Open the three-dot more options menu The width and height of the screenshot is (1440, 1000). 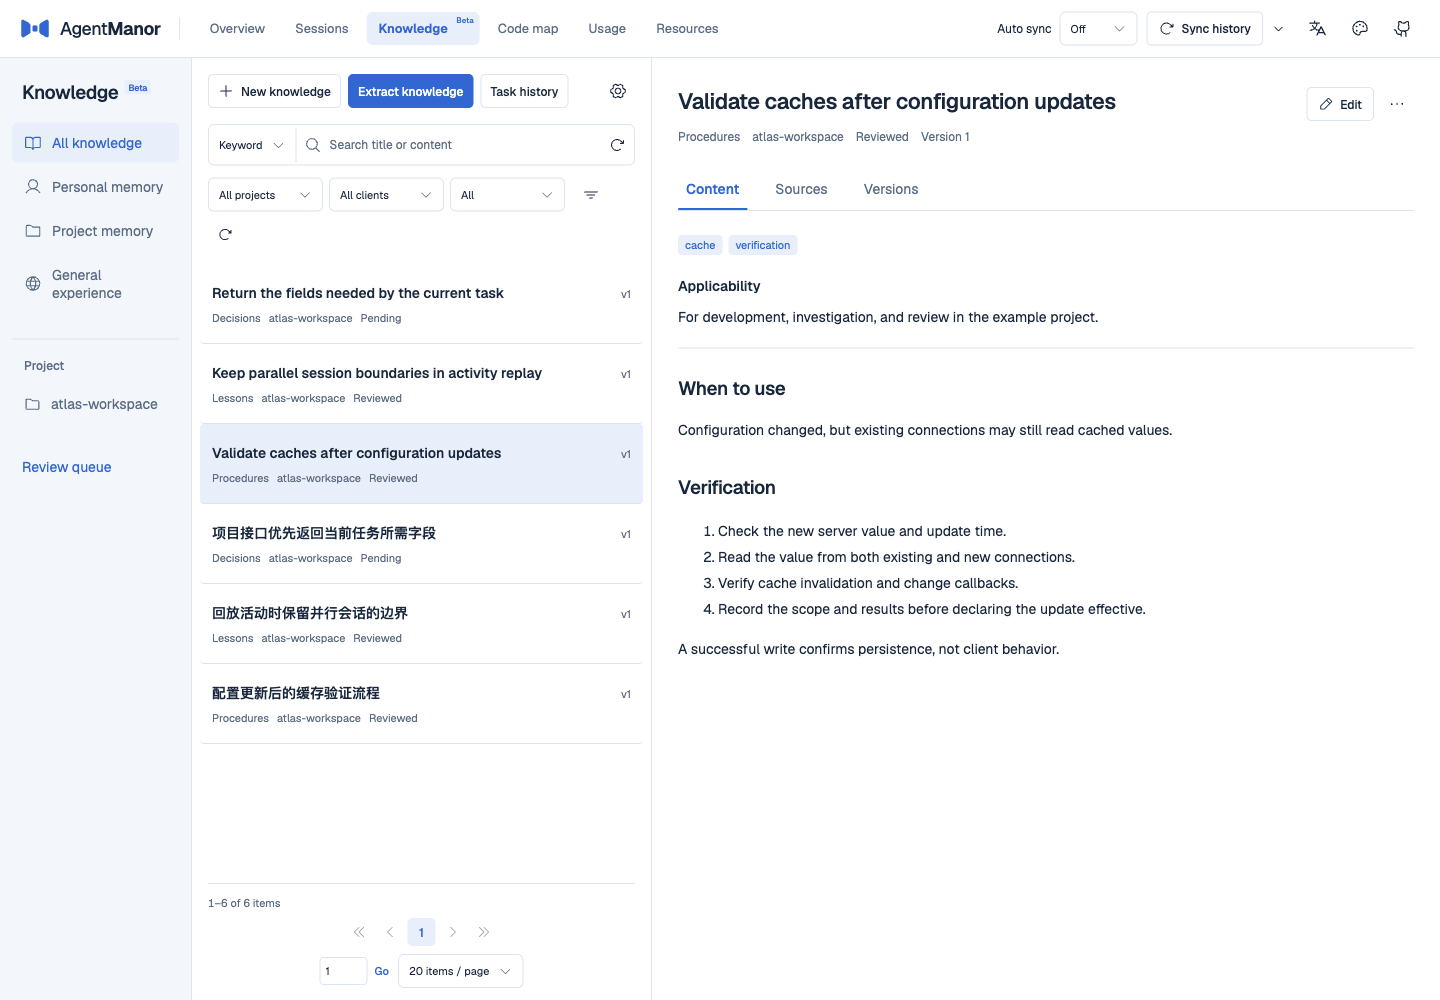click(1397, 104)
